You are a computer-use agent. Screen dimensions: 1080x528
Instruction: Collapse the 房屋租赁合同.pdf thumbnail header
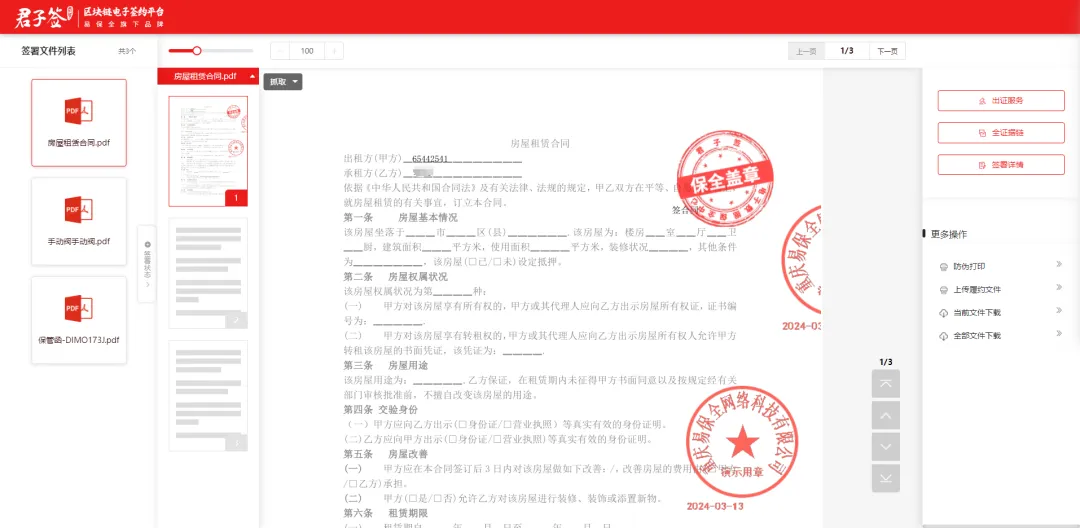[252, 76]
